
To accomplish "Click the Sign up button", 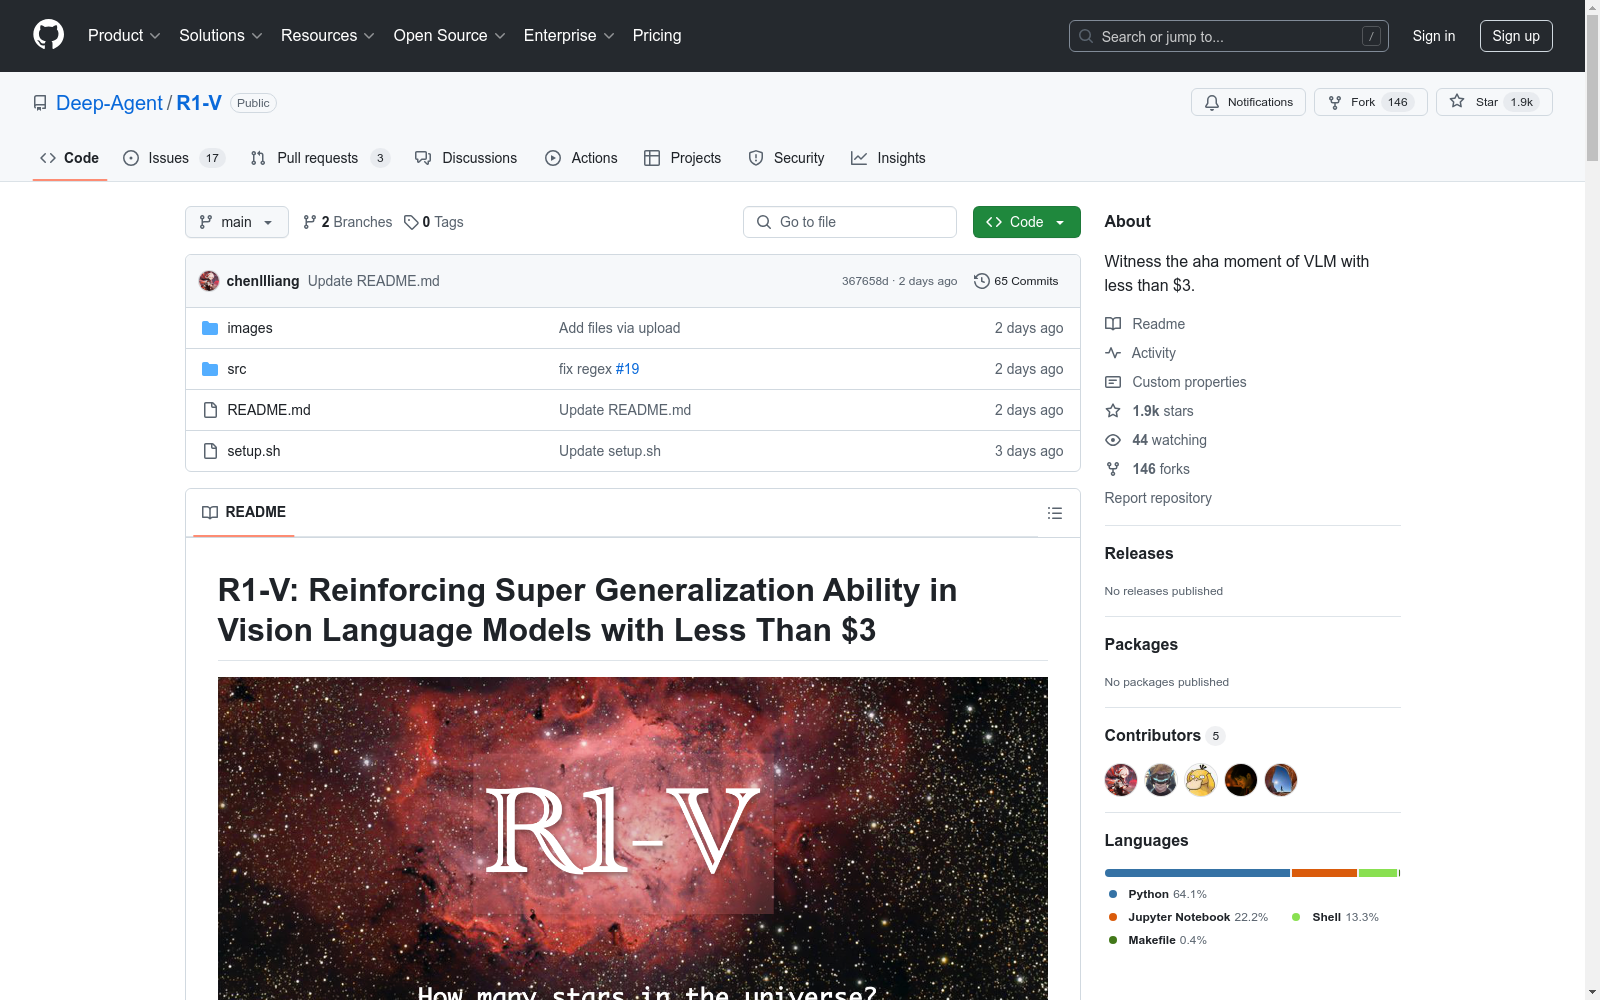I will pyautogui.click(x=1516, y=36).
